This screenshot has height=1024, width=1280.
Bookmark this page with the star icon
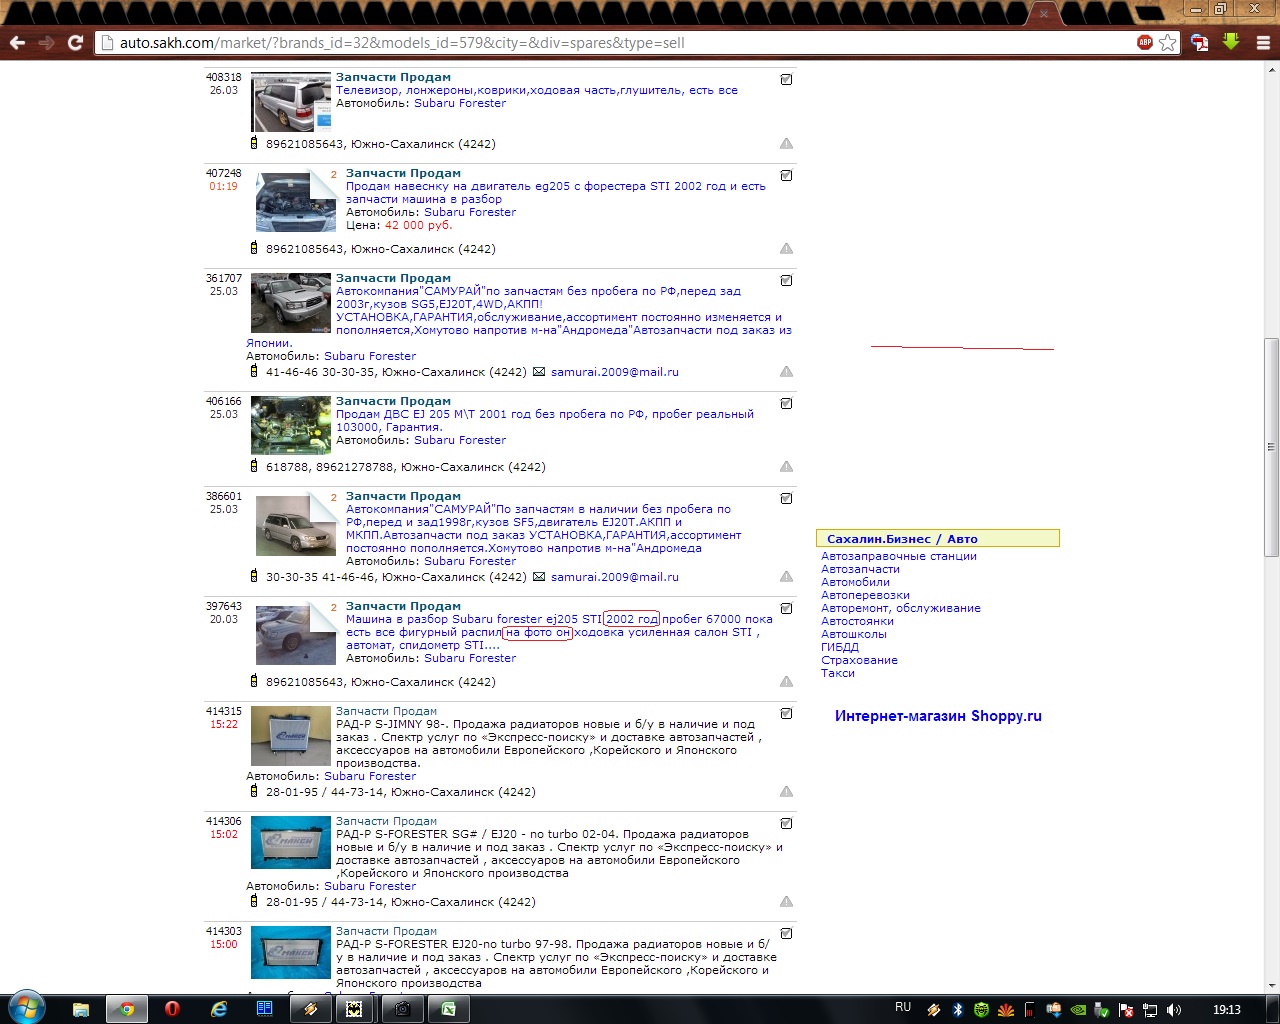[x=1167, y=43]
